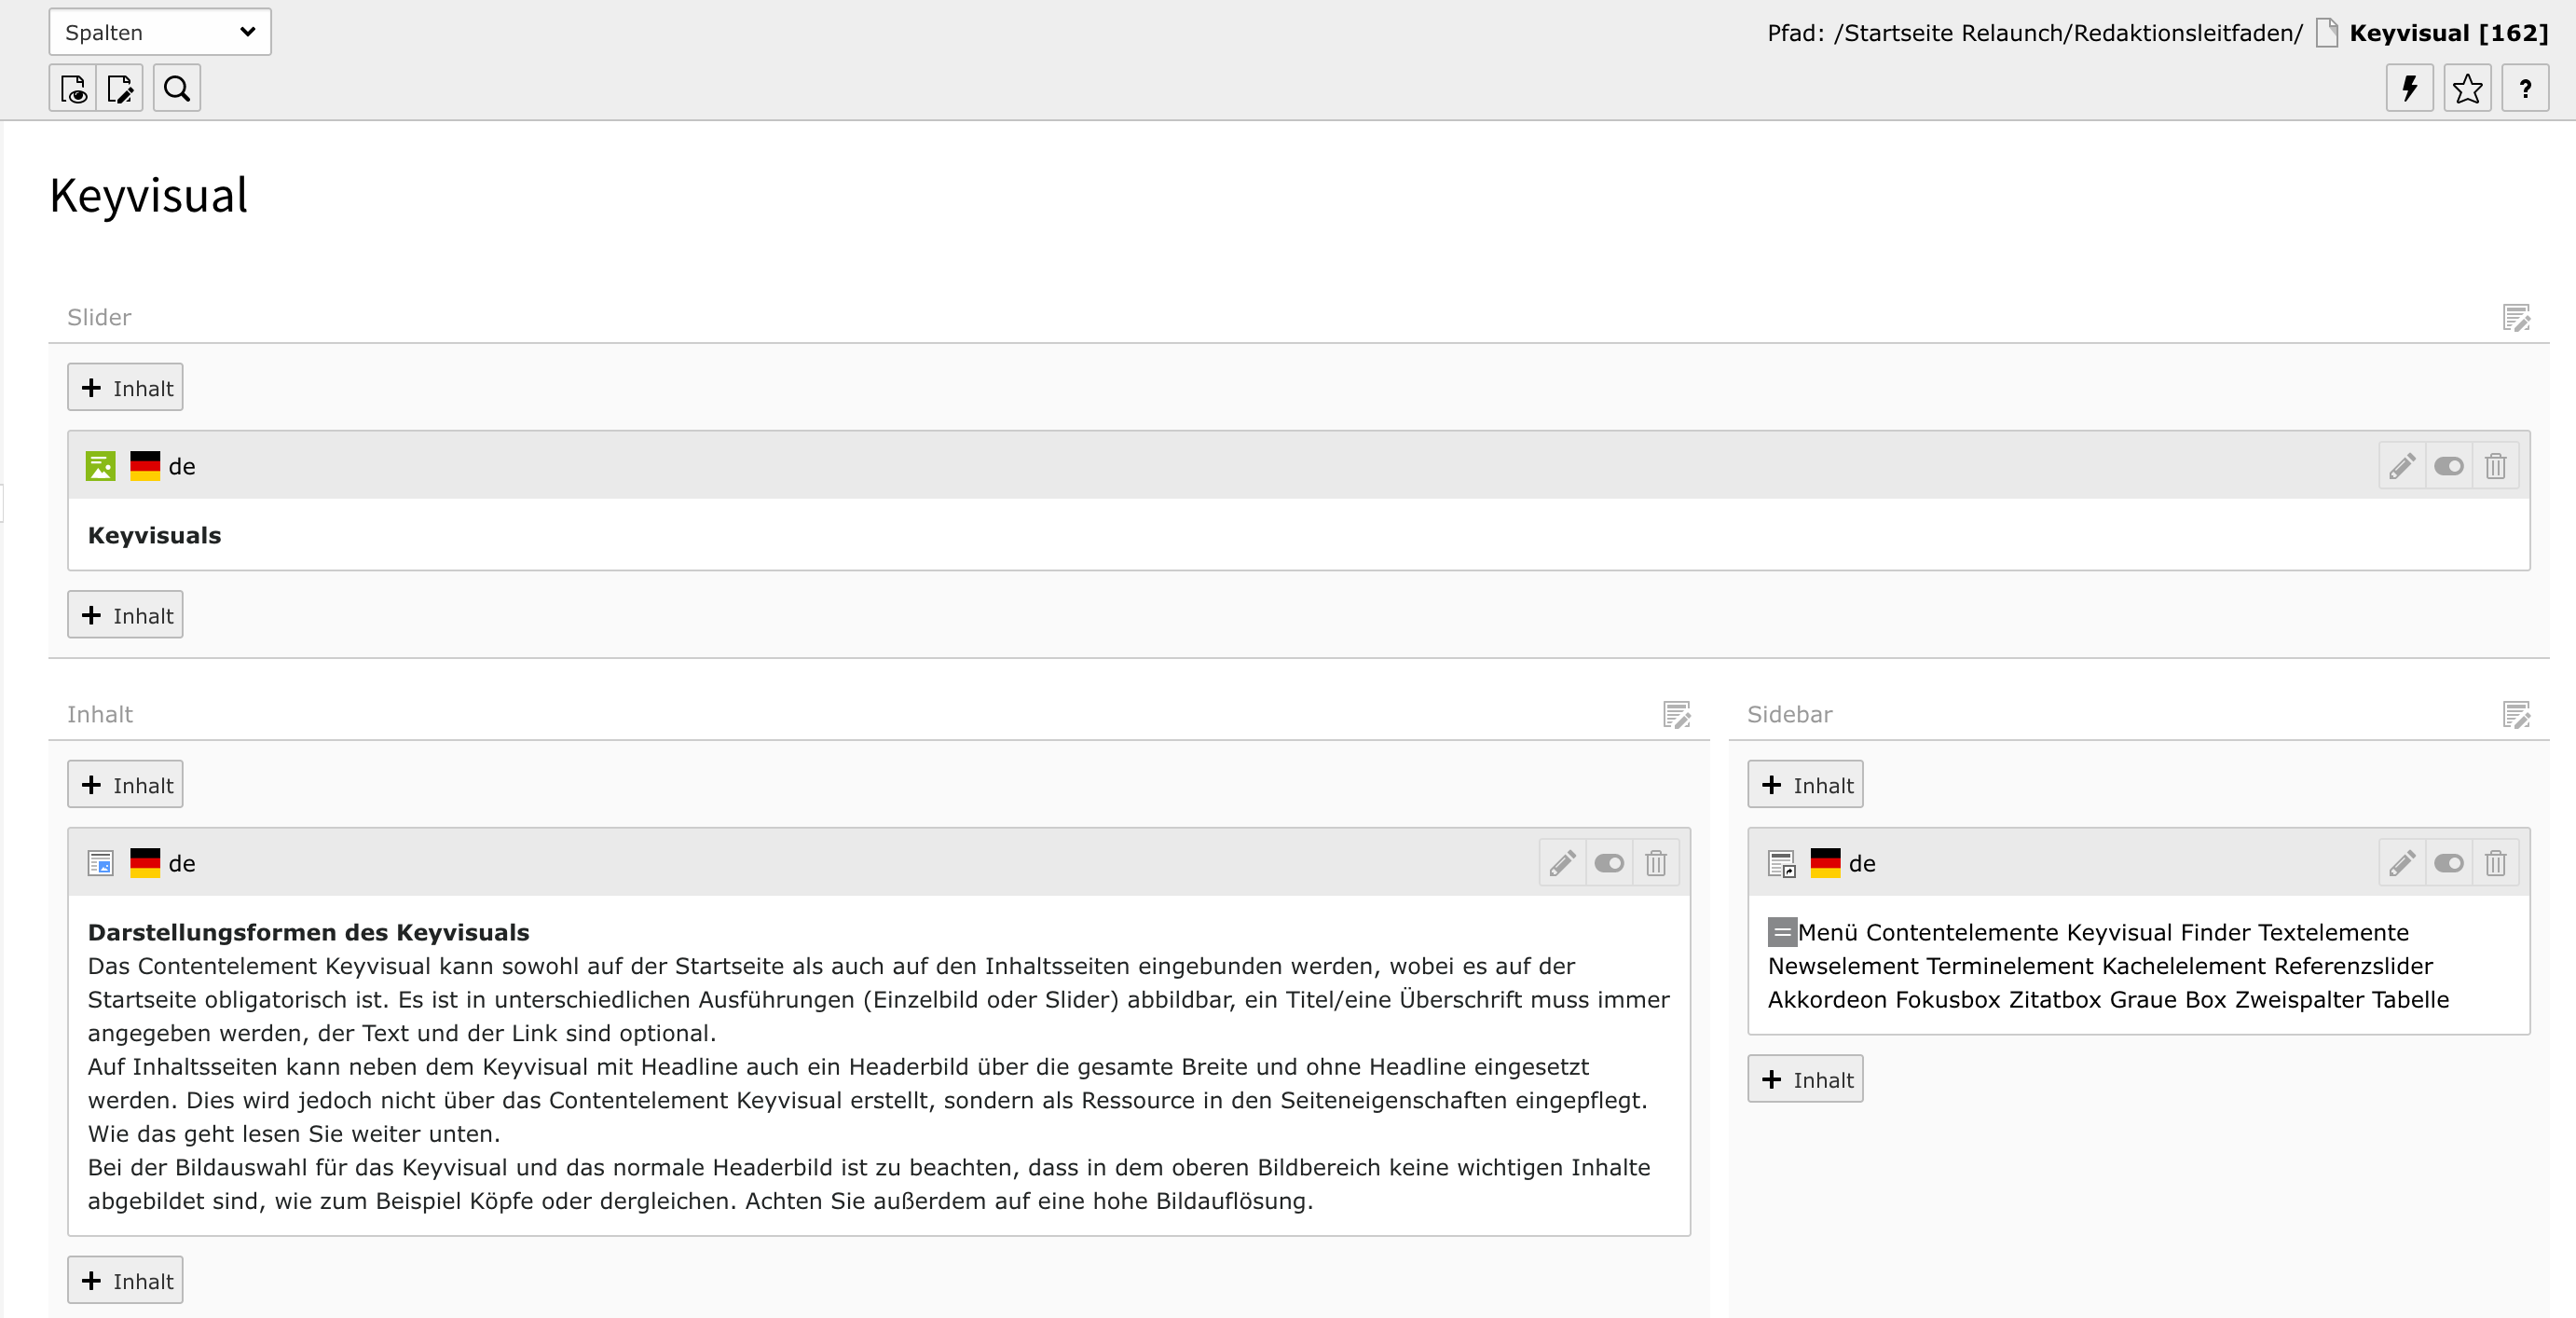Open Keyvisuals element title
Image resolution: width=2576 pixels, height=1318 pixels.
coord(154,536)
